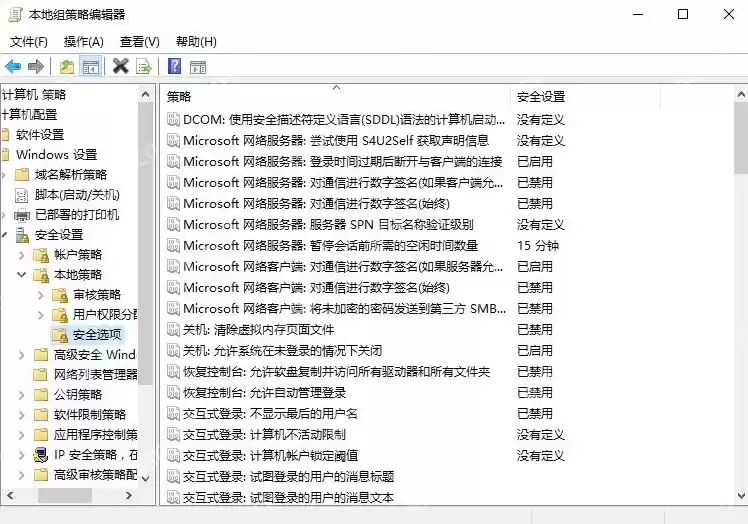Click the icon beside 关机: 清除虚拟内存页面文件
The width and height of the screenshot is (748, 524).
pos(173,329)
